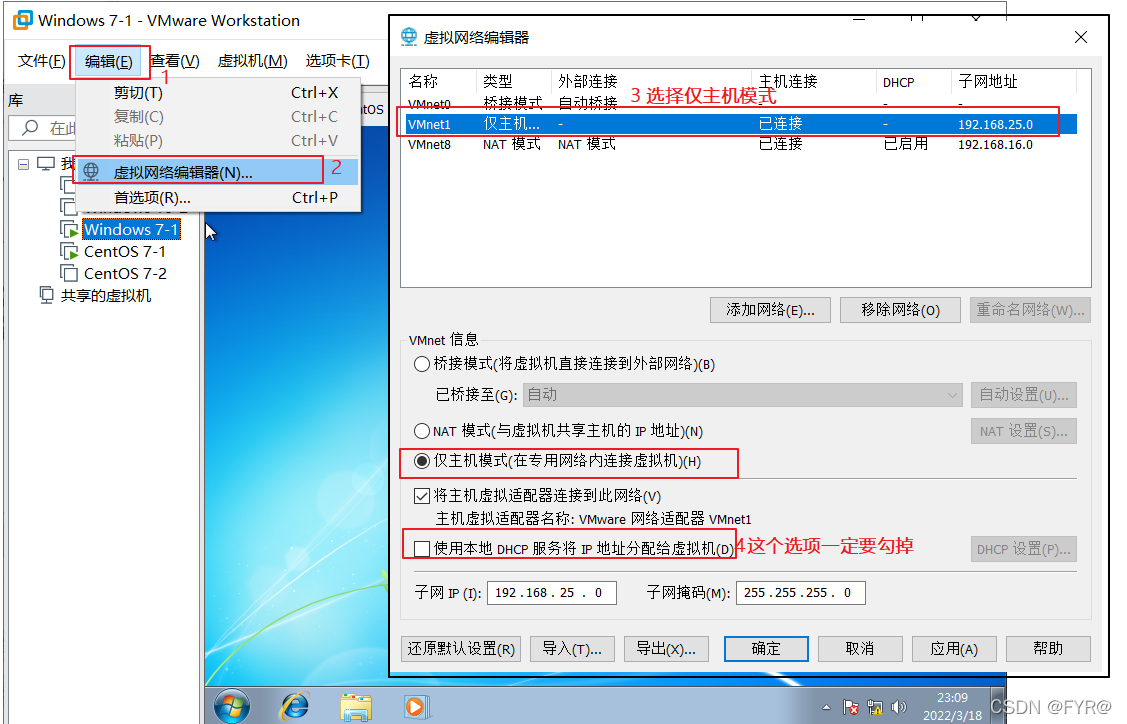Click 帮助 button
The width and height of the screenshot is (1127, 724).
point(1048,649)
